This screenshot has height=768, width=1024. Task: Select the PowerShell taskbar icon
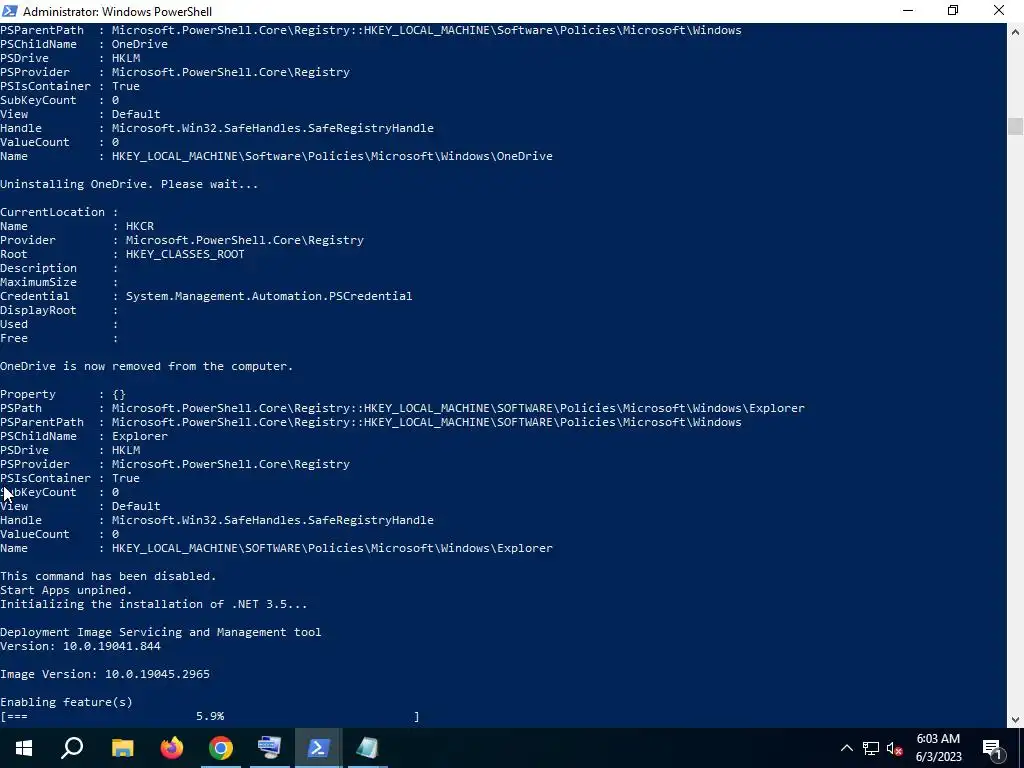click(318, 748)
